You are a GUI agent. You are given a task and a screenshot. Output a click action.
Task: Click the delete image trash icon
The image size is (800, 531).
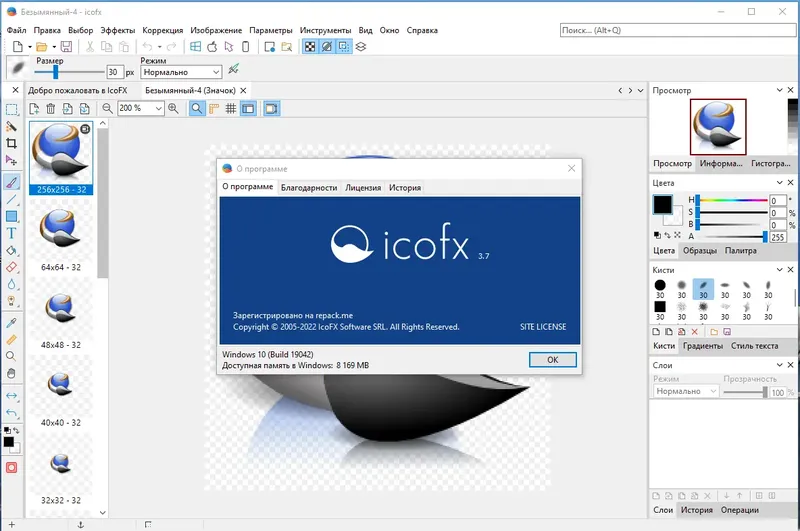pos(51,109)
